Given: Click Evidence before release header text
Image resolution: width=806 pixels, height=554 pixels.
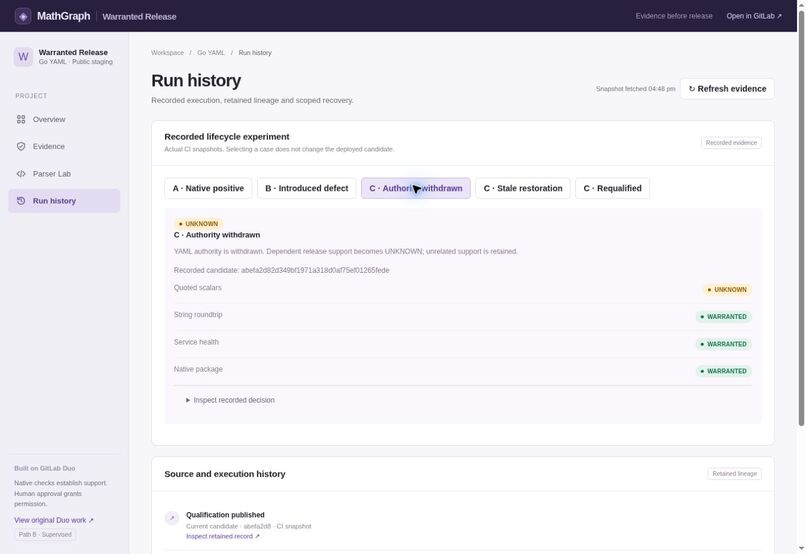Looking at the screenshot, I should (674, 16).
